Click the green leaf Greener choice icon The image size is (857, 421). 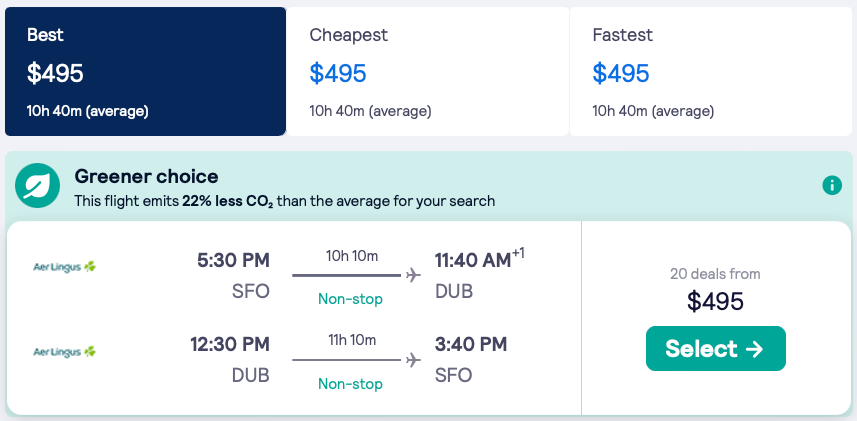(40, 186)
